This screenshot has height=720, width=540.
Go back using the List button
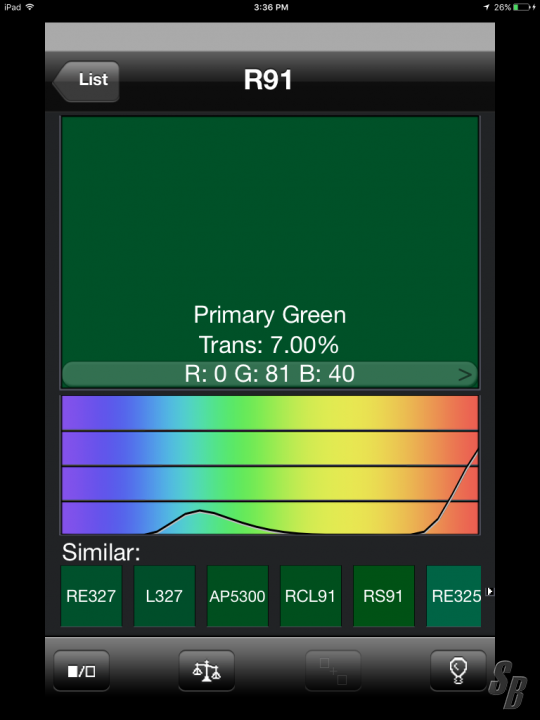click(x=86, y=81)
